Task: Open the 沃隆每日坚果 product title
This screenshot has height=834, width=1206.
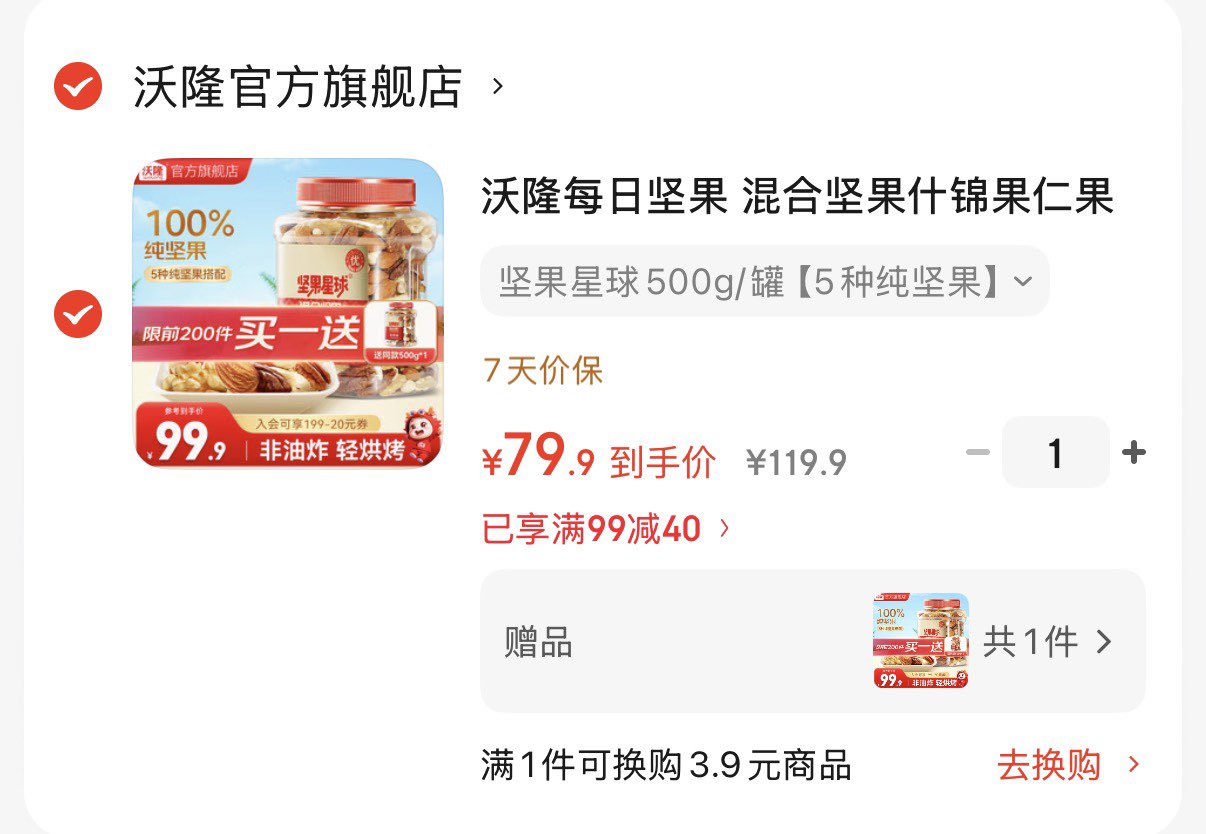Action: coord(797,196)
